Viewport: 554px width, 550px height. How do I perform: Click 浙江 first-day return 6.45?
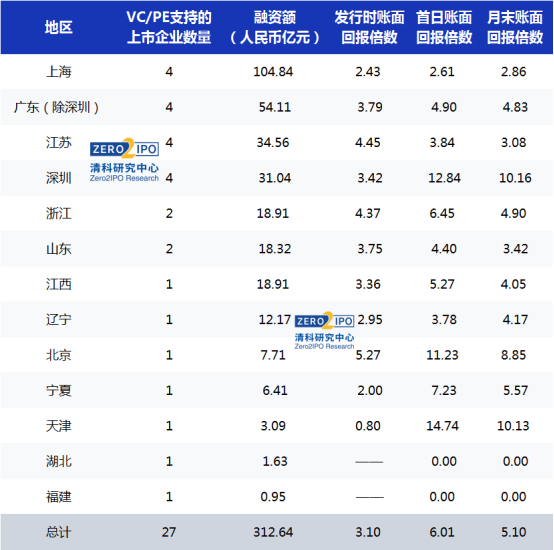click(442, 213)
